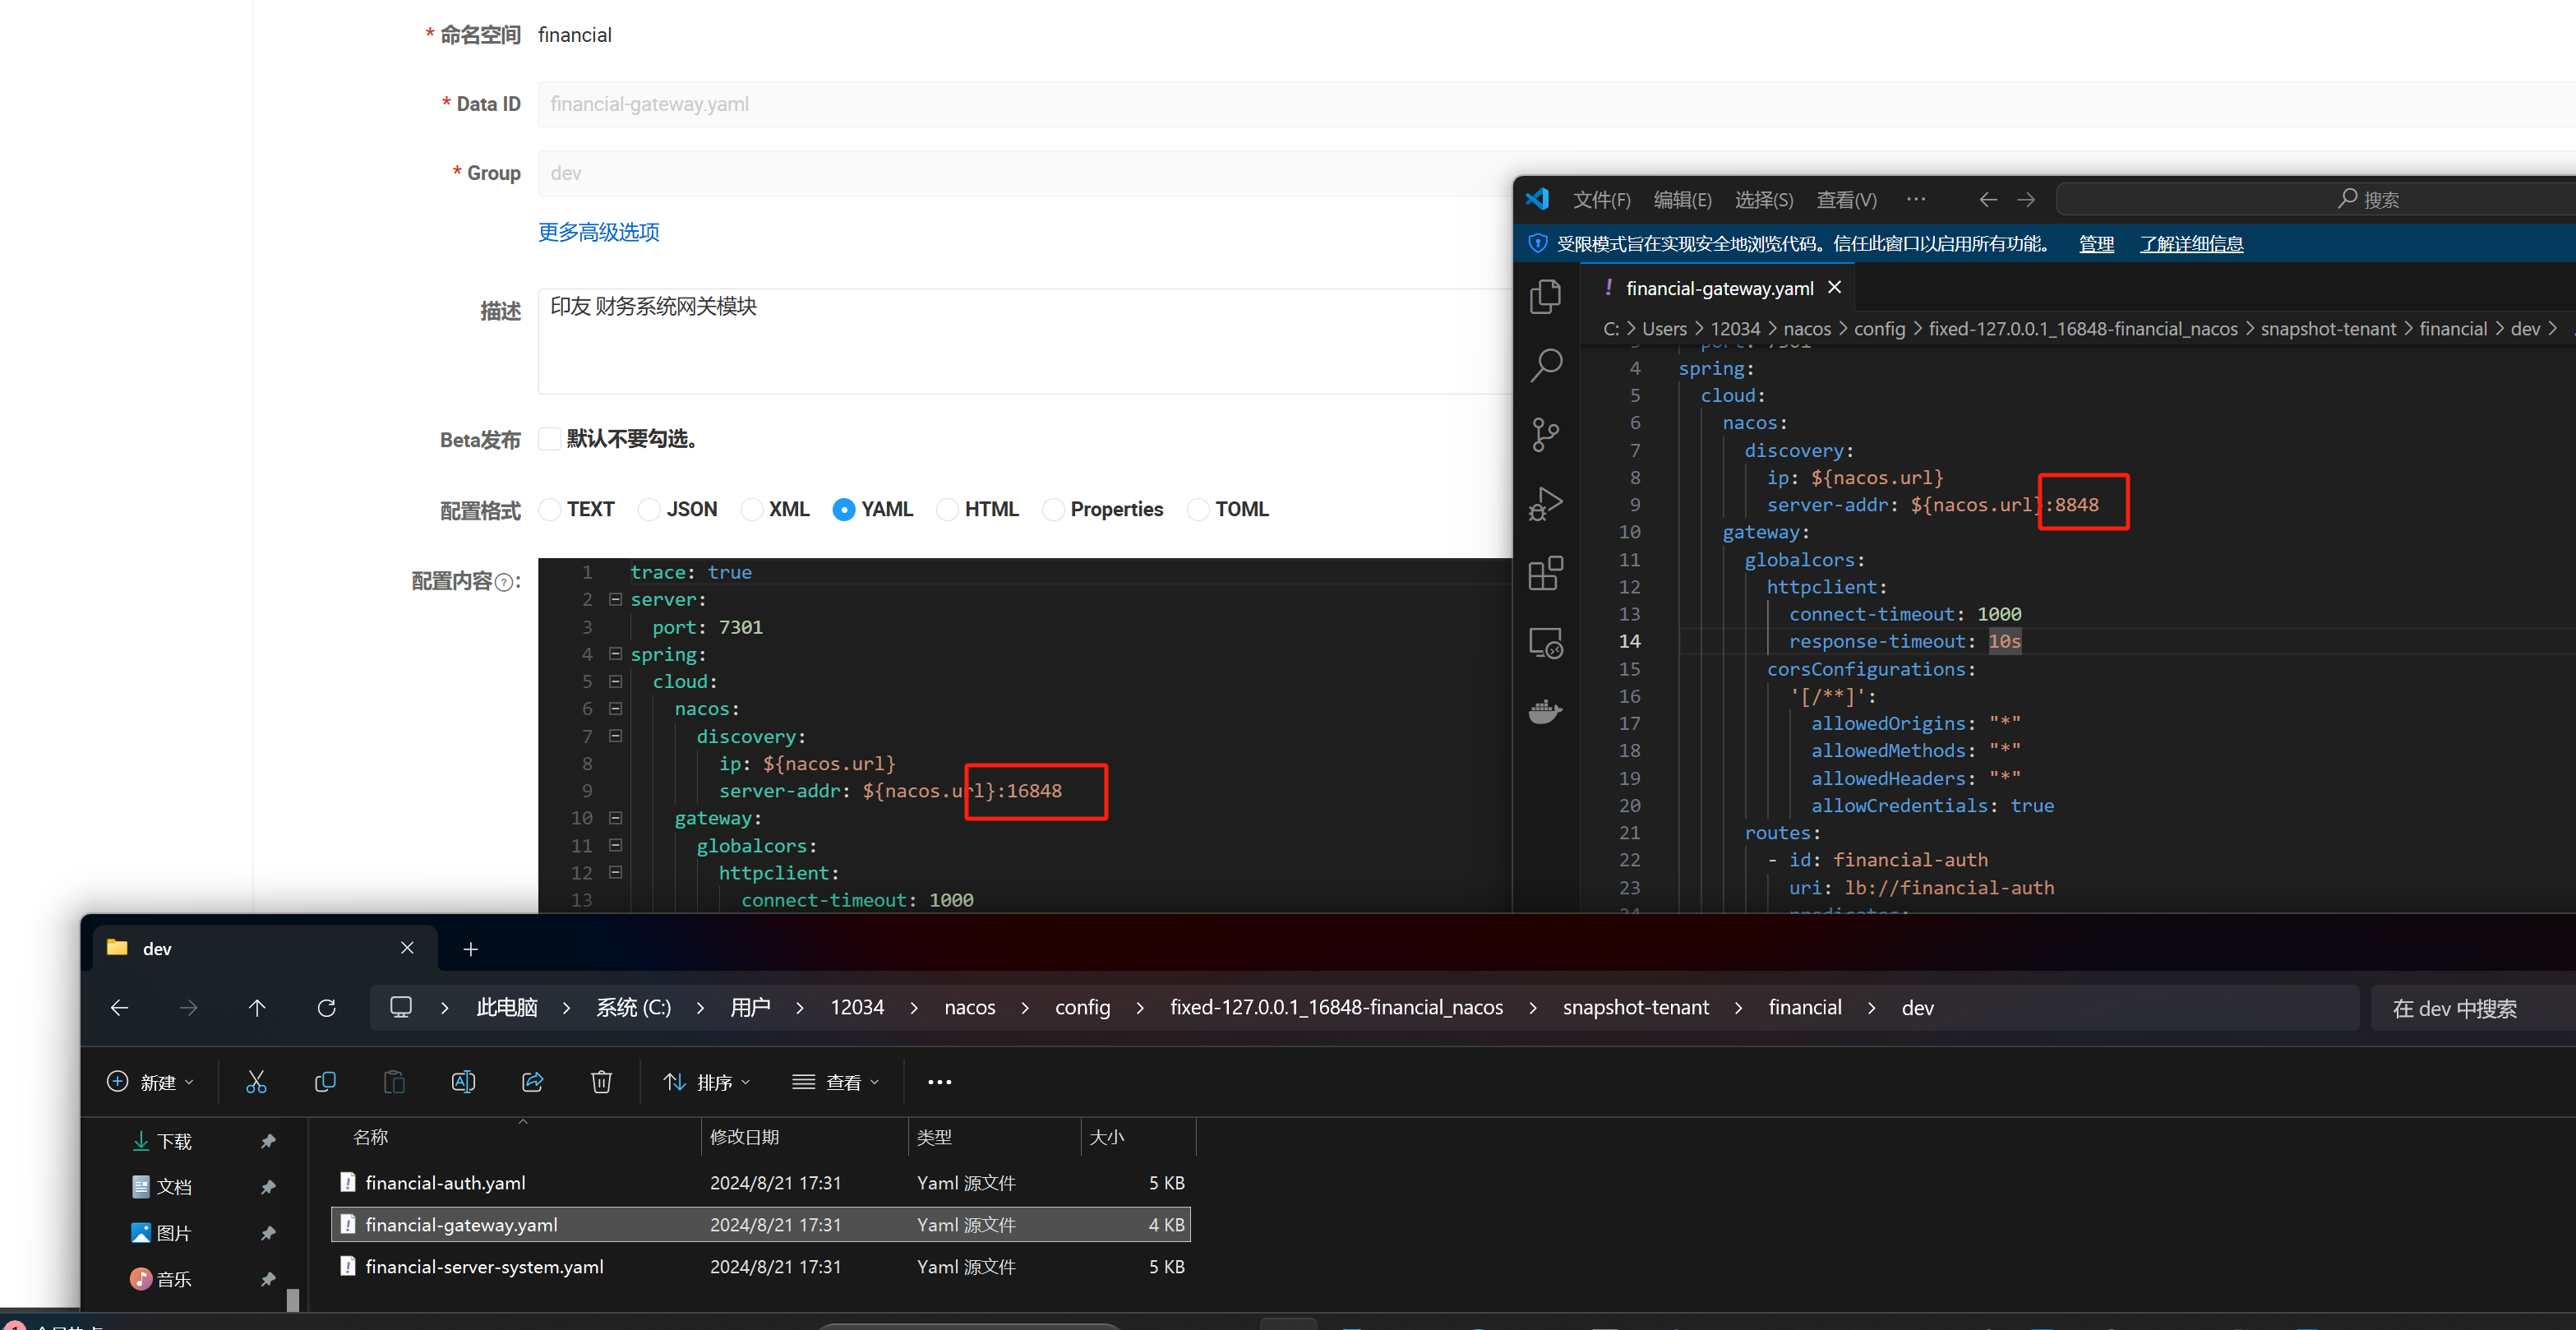Click the VS Code go back arrow
Screen dimensions: 2576x1330
[1988, 200]
